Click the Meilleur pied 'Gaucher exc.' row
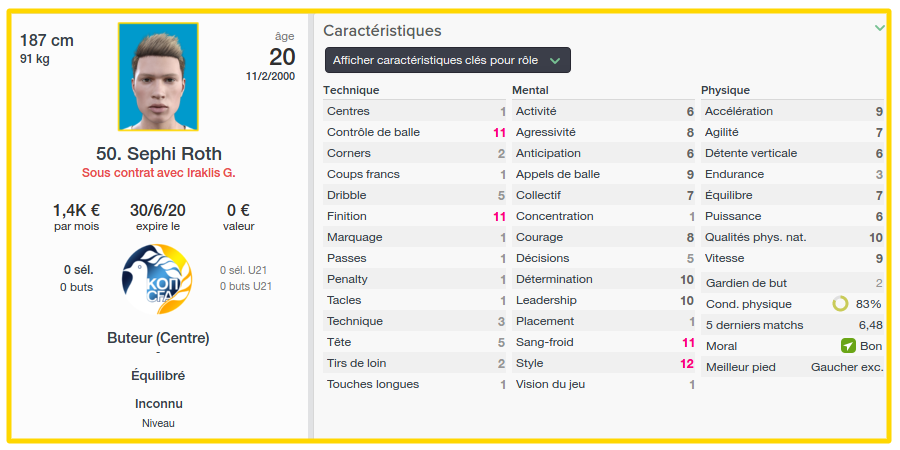The width and height of the screenshot is (900, 450). click(x=793, y=367)
